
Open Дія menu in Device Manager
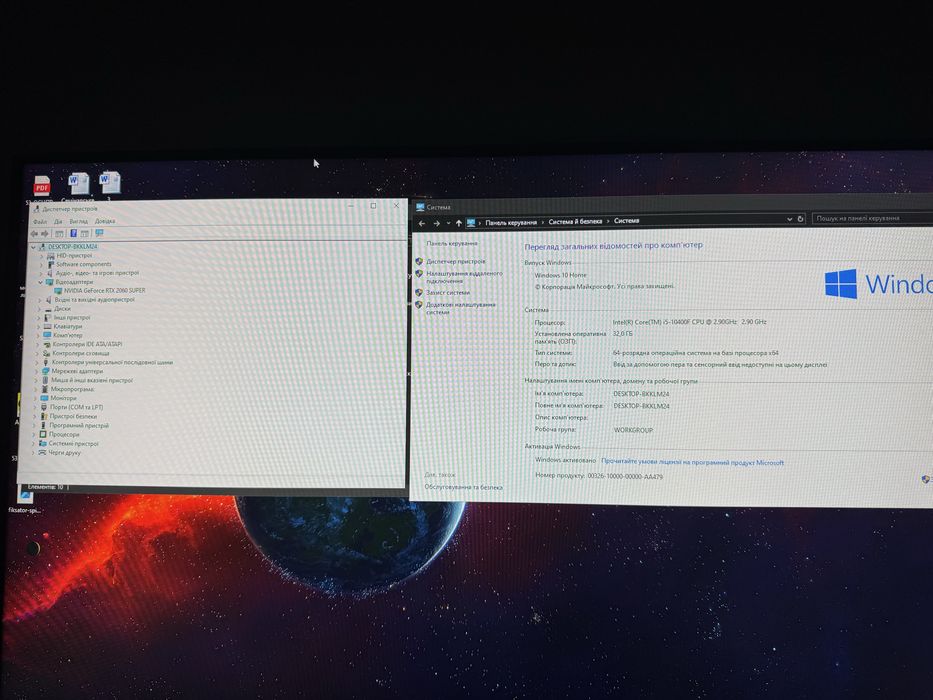click(58, 221)
